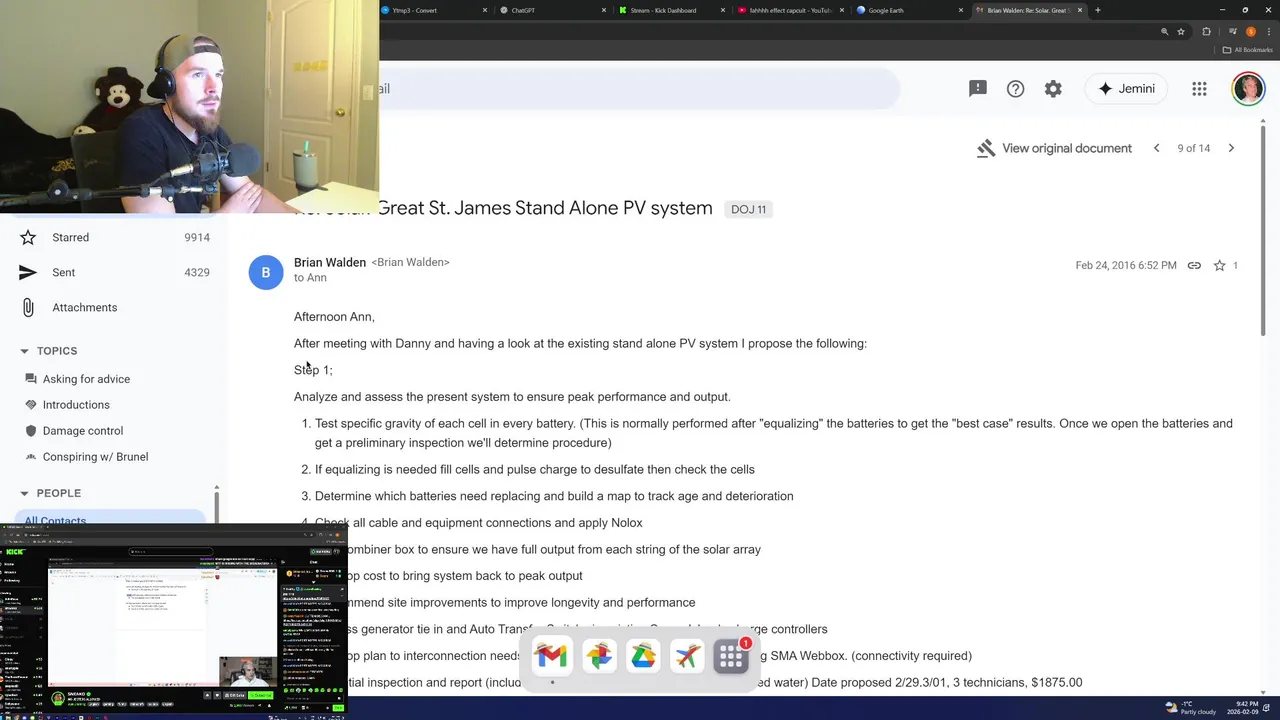Open Google Drive icon in dock
1280x720 pixels.
(x=643, y=656)
